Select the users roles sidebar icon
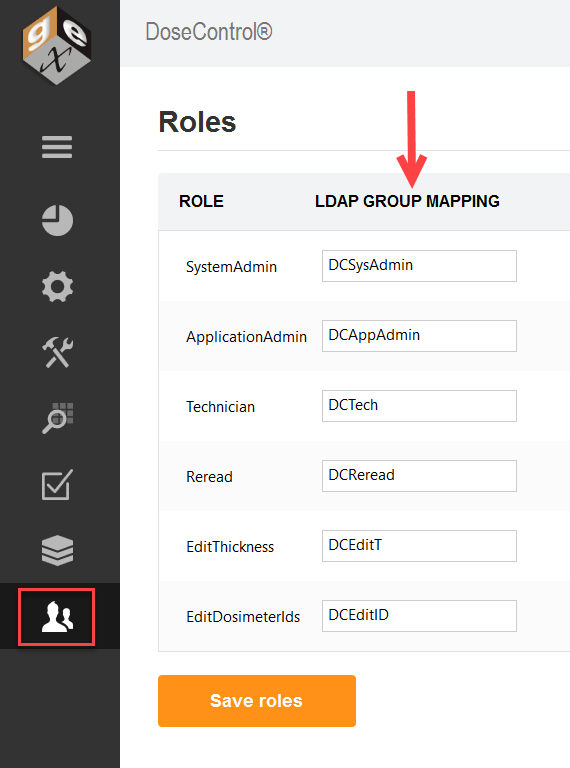 point(57,617)
